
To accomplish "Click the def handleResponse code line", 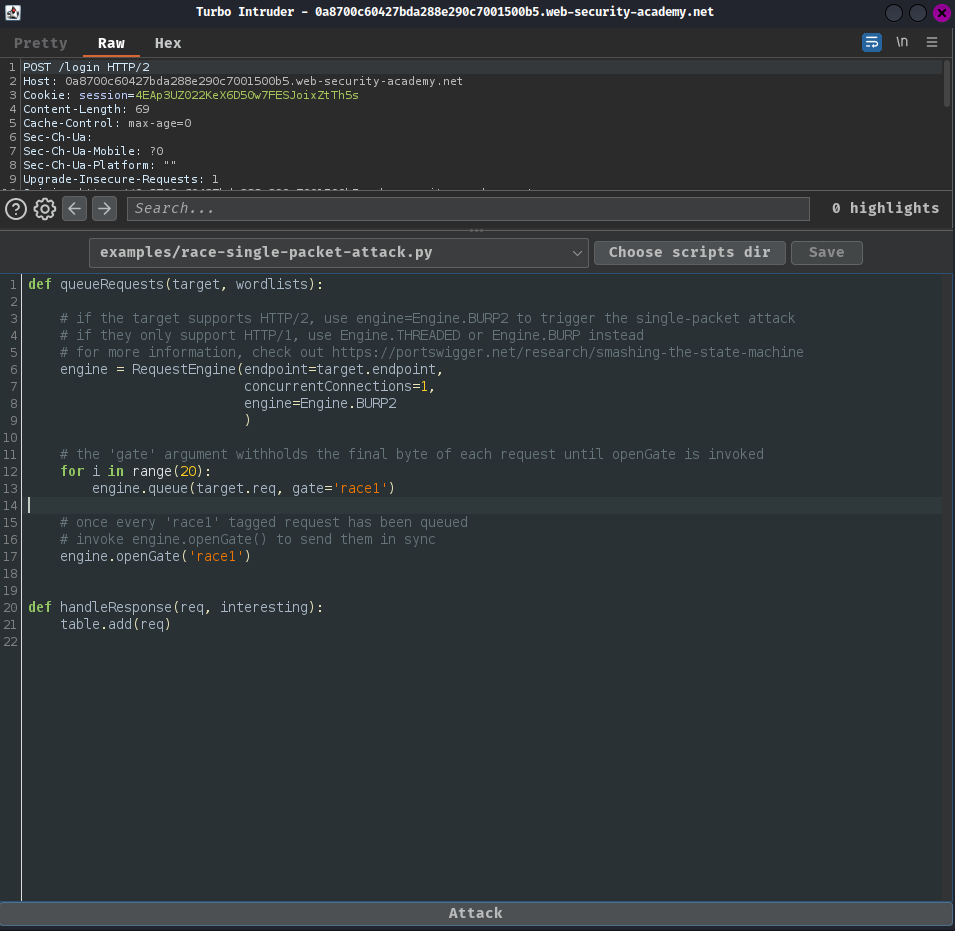I will point(175,607).
